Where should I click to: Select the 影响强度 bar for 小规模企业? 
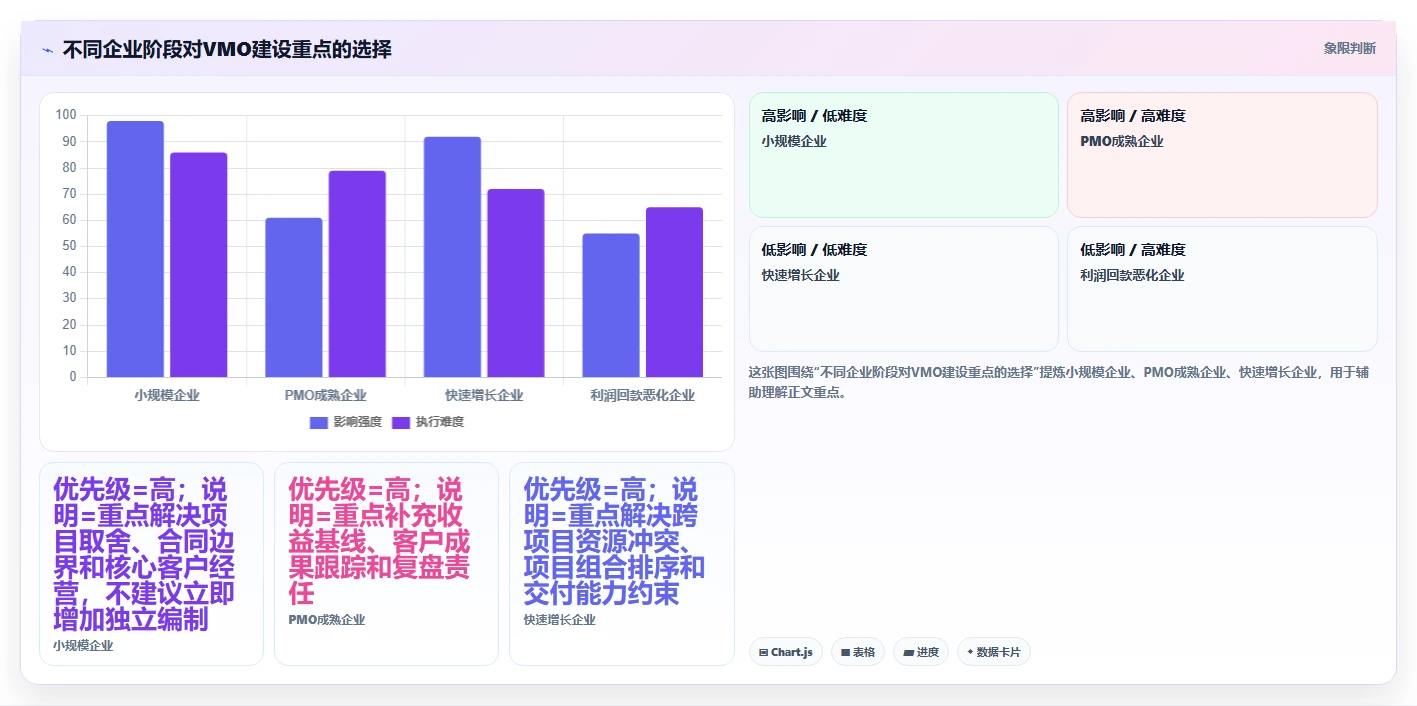click(x=135, y=249)
